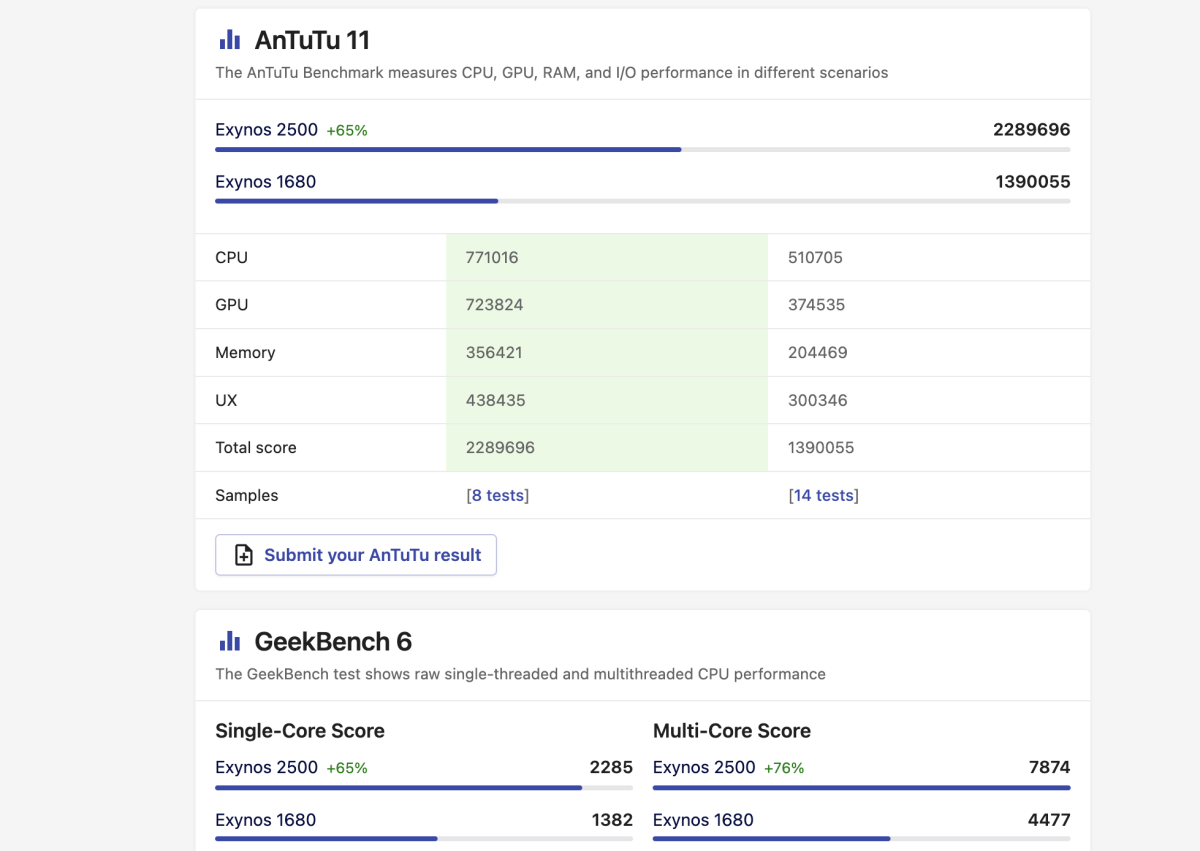Click Multi-Core score 7874

click(x=1049, y=768)
